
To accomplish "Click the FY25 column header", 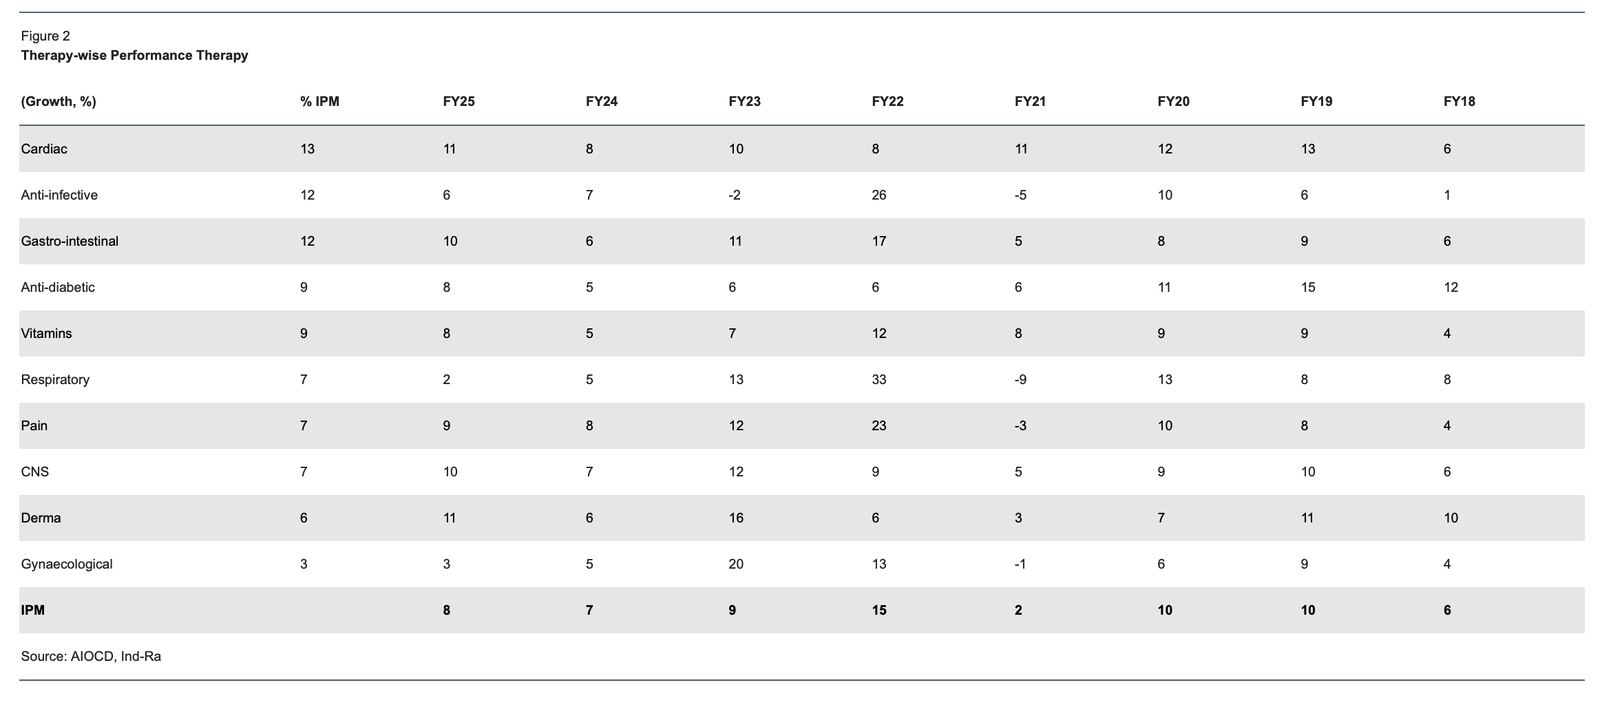I will tap(459, 102).
